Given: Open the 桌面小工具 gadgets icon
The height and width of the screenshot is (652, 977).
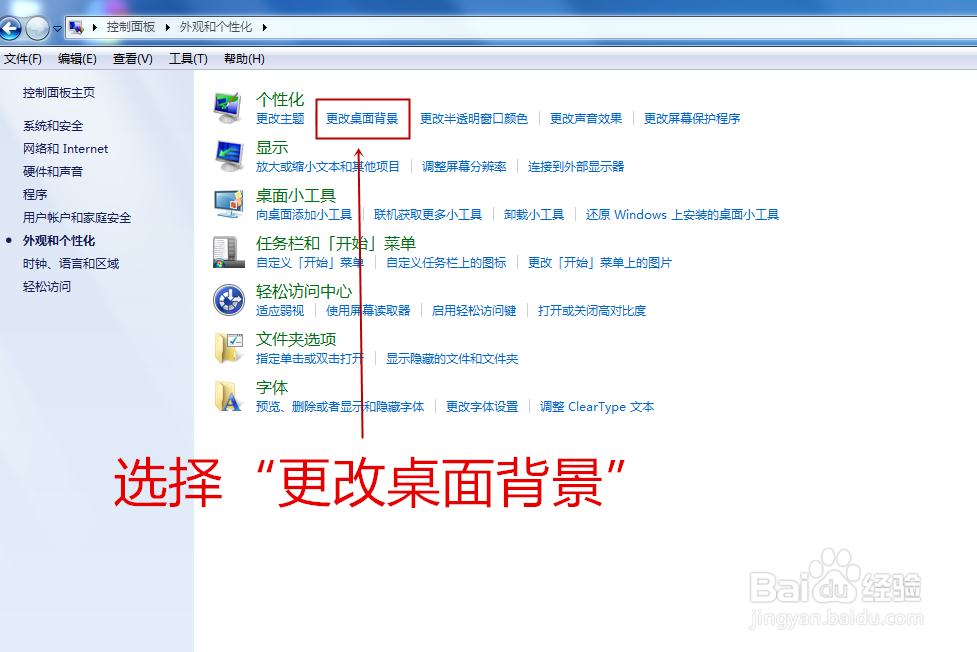Looking at the screenshot, I should 229,202.
